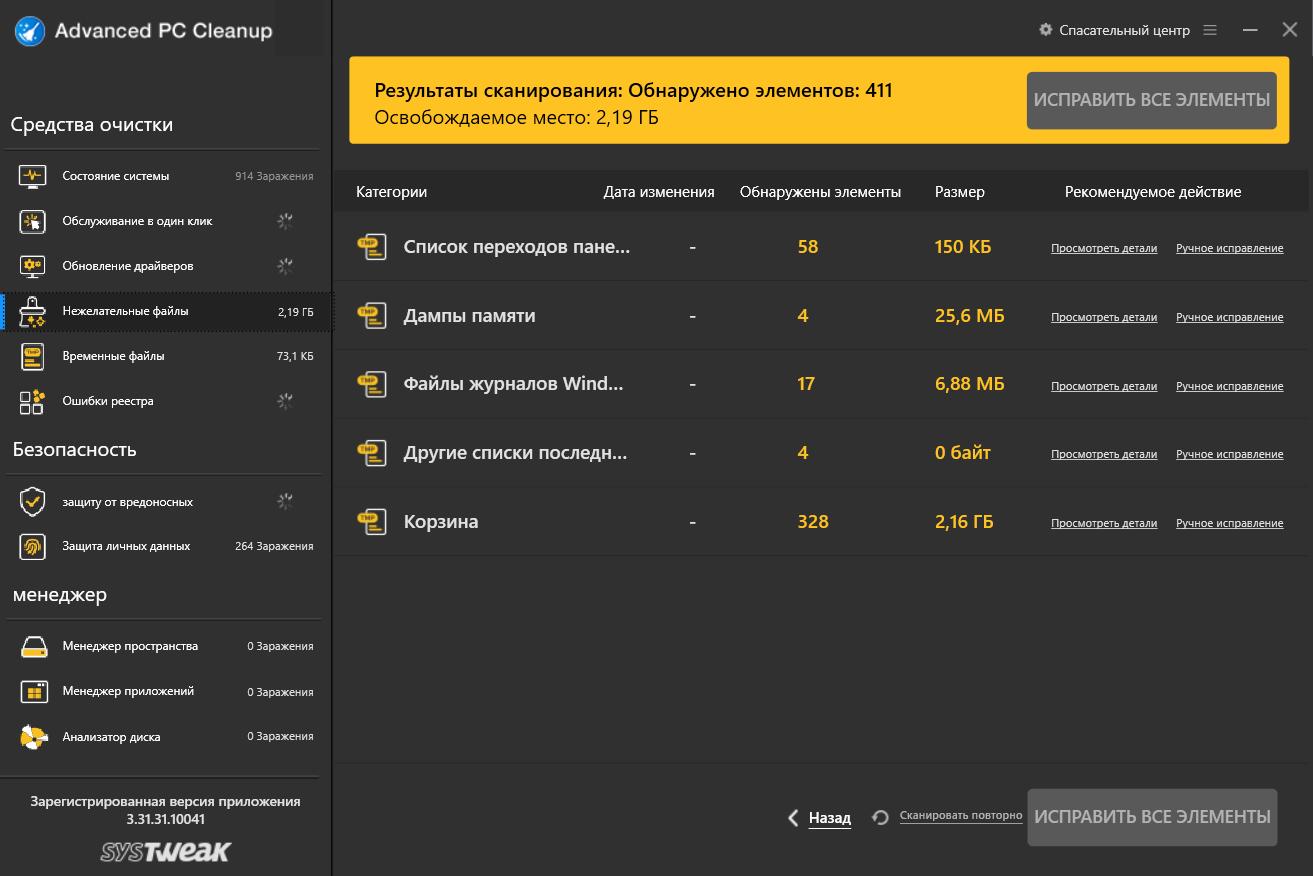Click the Identity Protection fingerprint icon
Viewport: 1313px width, 876px height.
(32, 547)
